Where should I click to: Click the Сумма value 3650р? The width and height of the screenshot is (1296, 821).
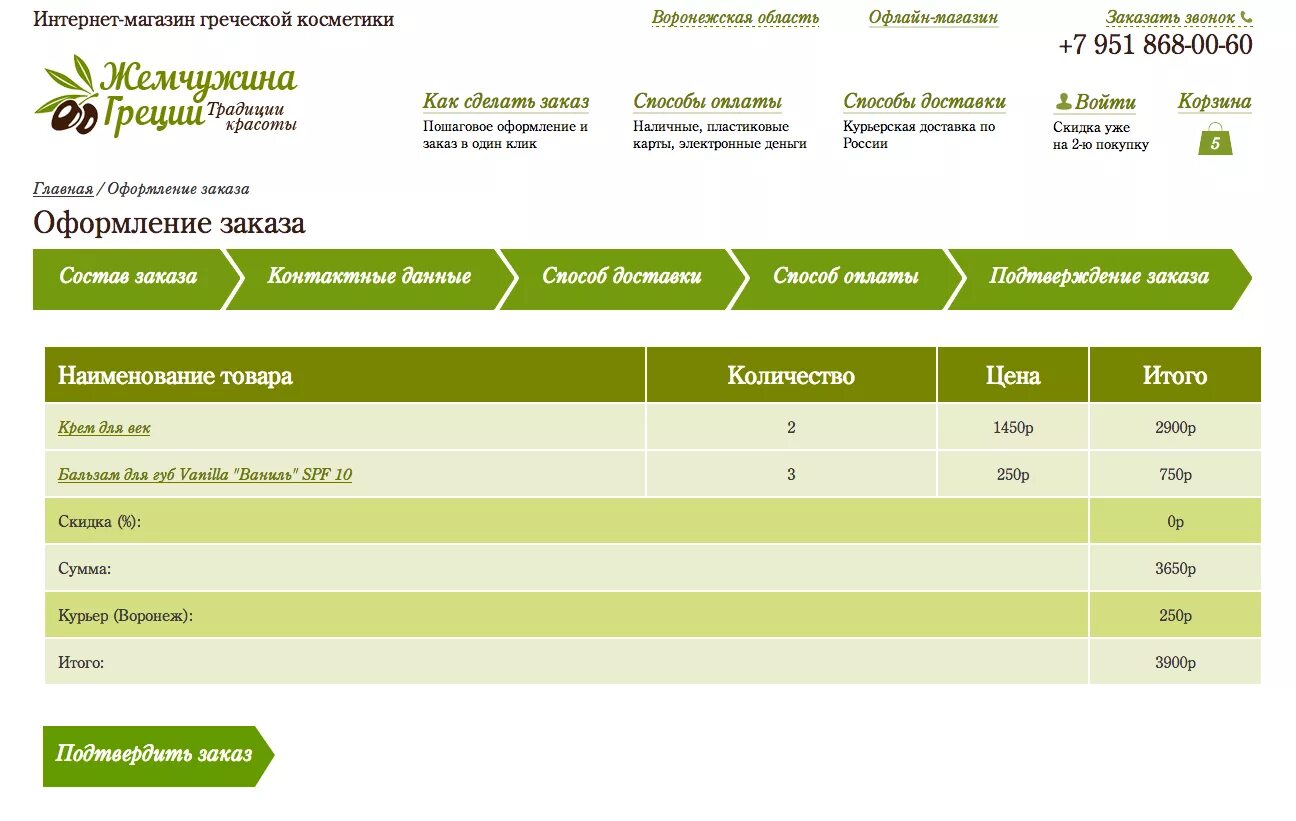(x=1175, y=569)
